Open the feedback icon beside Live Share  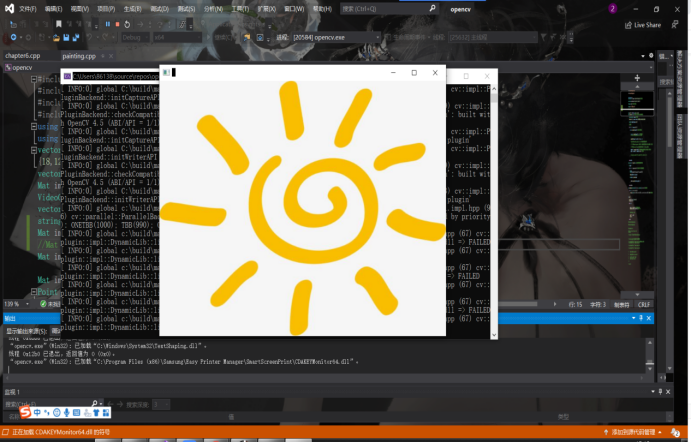[x=675, y=25]
